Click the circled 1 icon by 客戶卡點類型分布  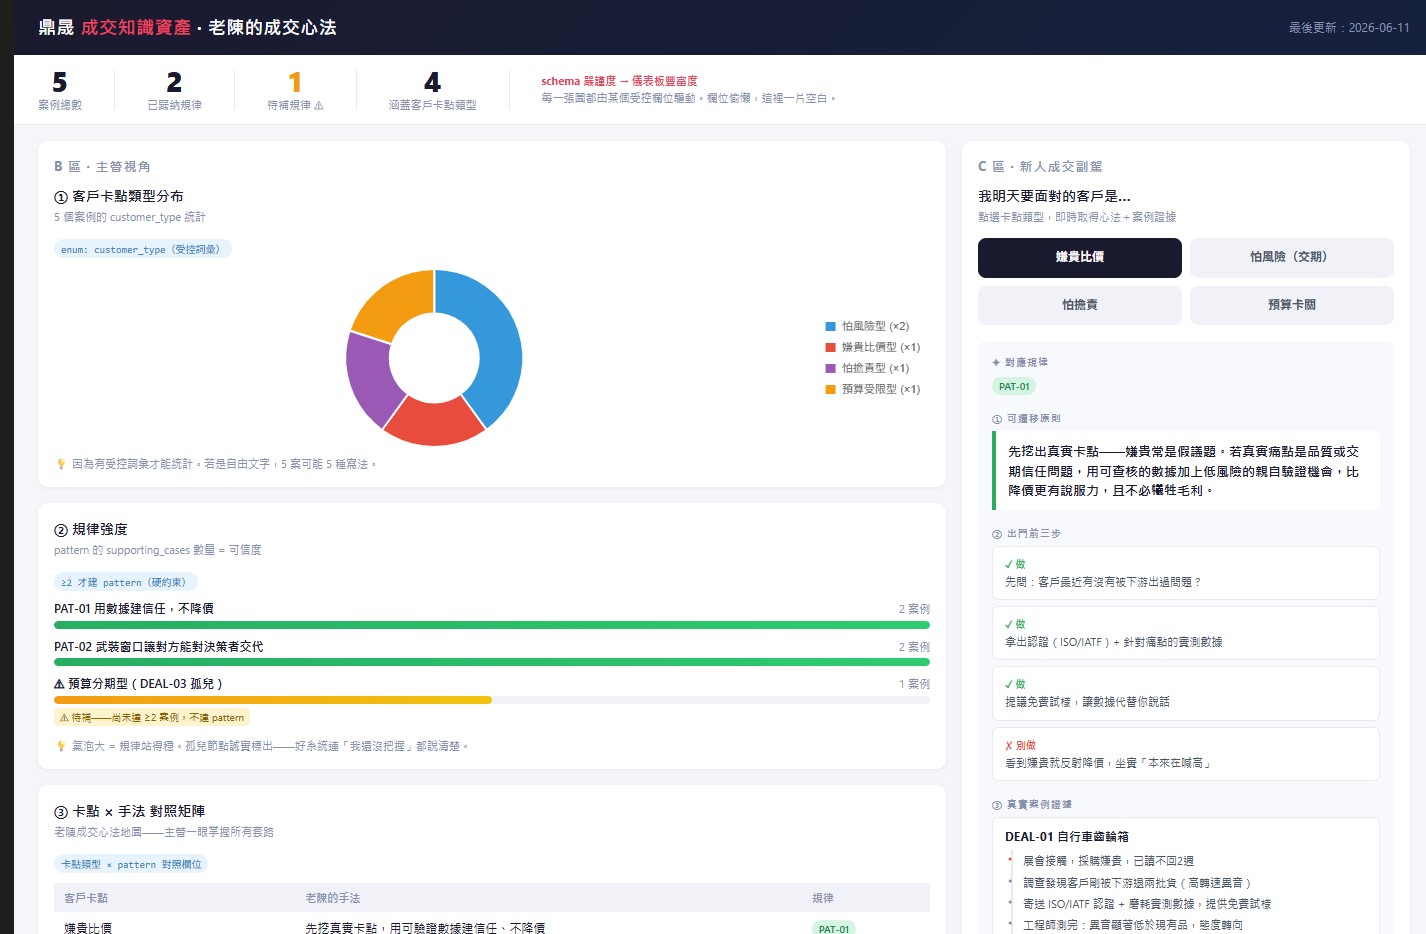61,197
